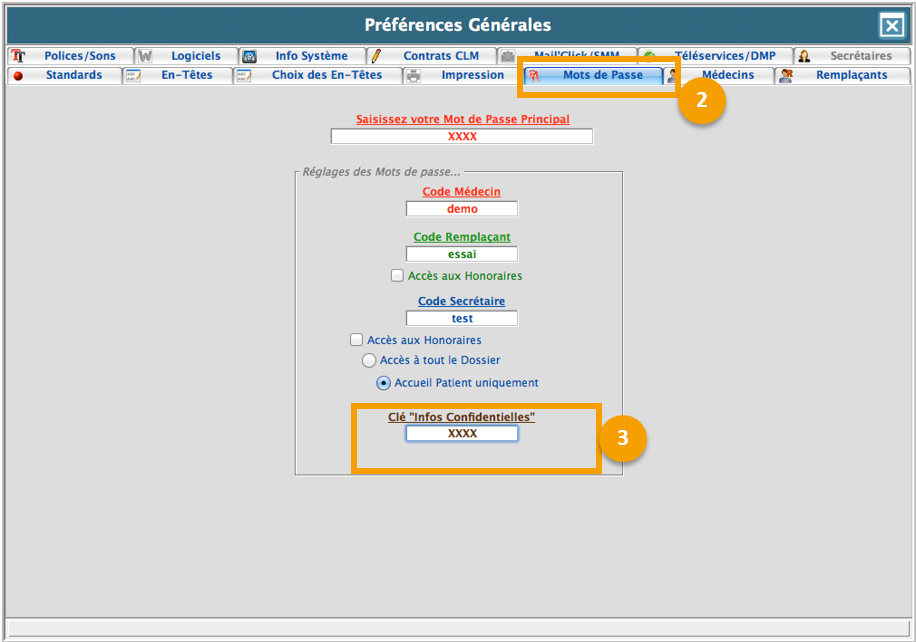Switch to the Téléservices/DMP tab

point(724,57)
